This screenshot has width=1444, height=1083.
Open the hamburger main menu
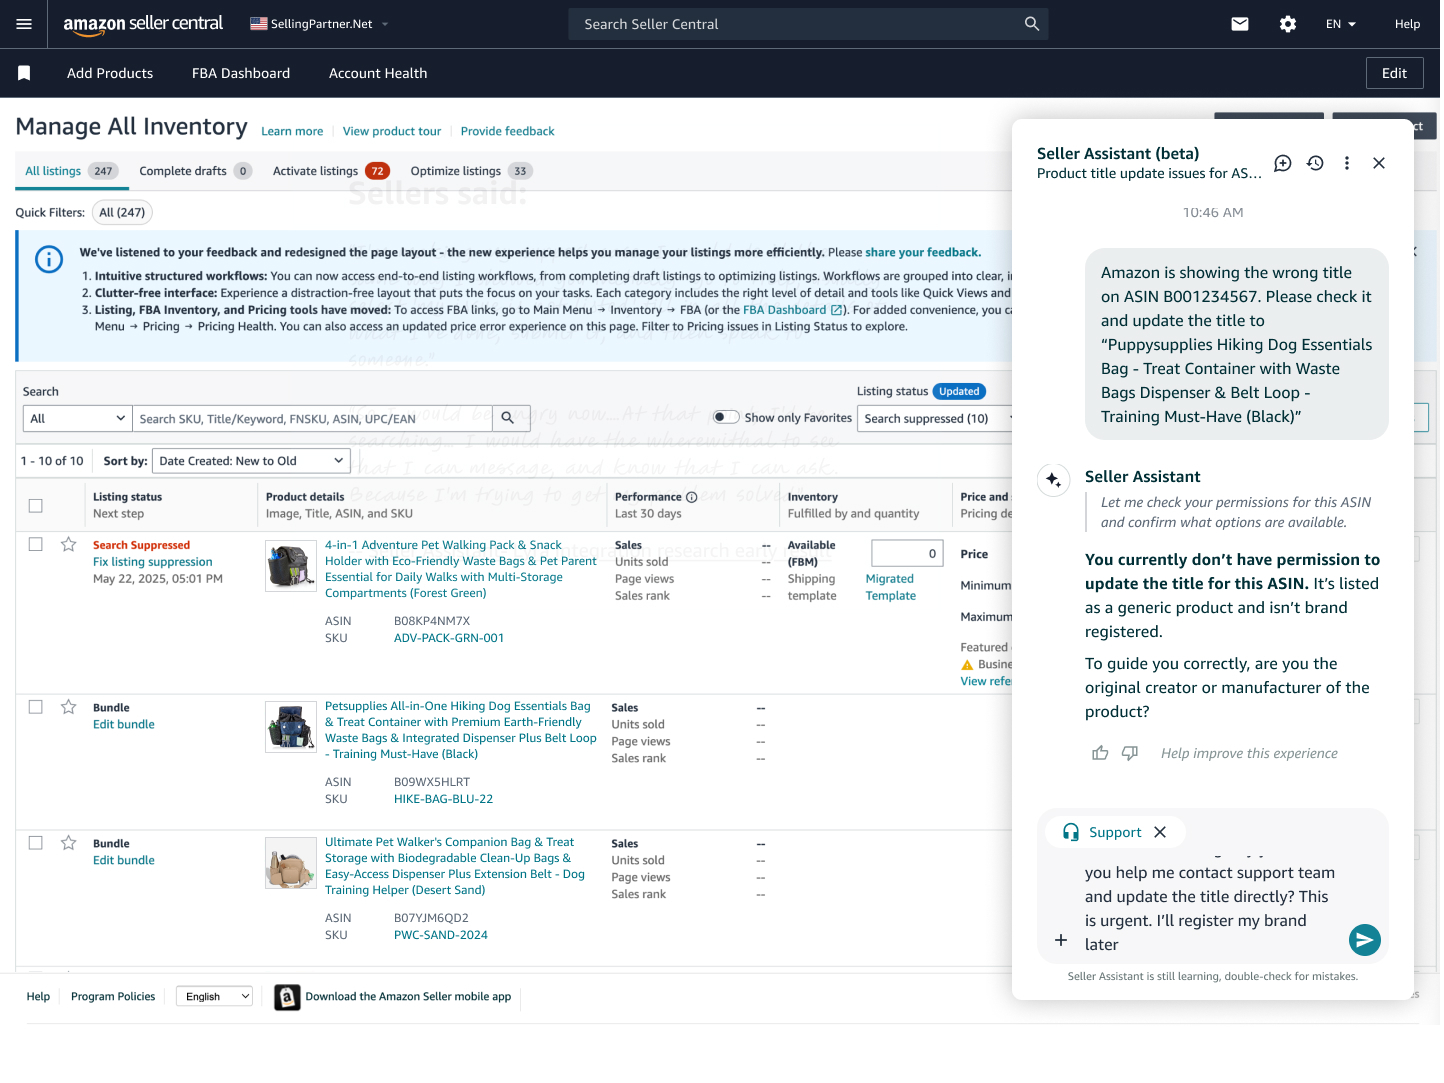click(24, 24)
